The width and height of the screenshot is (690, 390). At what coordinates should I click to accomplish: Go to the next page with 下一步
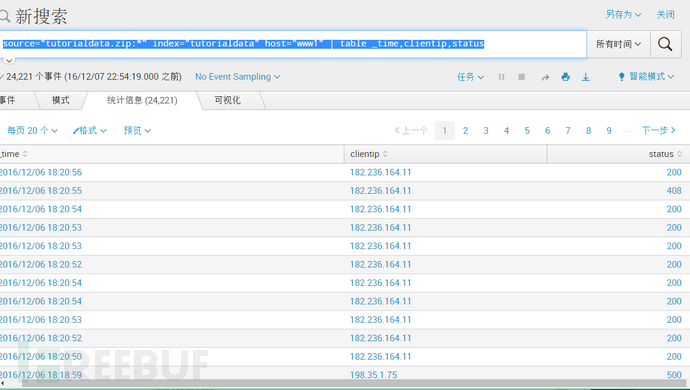(658, 130)
